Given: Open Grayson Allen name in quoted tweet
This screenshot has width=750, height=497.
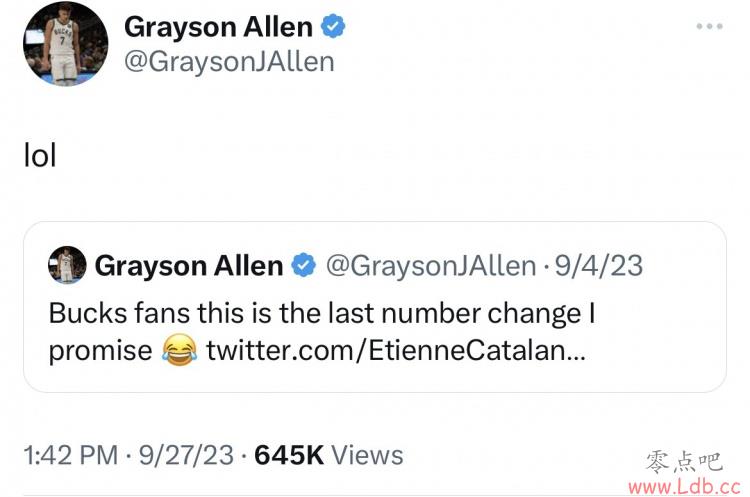Looking at the screenshot, I should point(189,265).
